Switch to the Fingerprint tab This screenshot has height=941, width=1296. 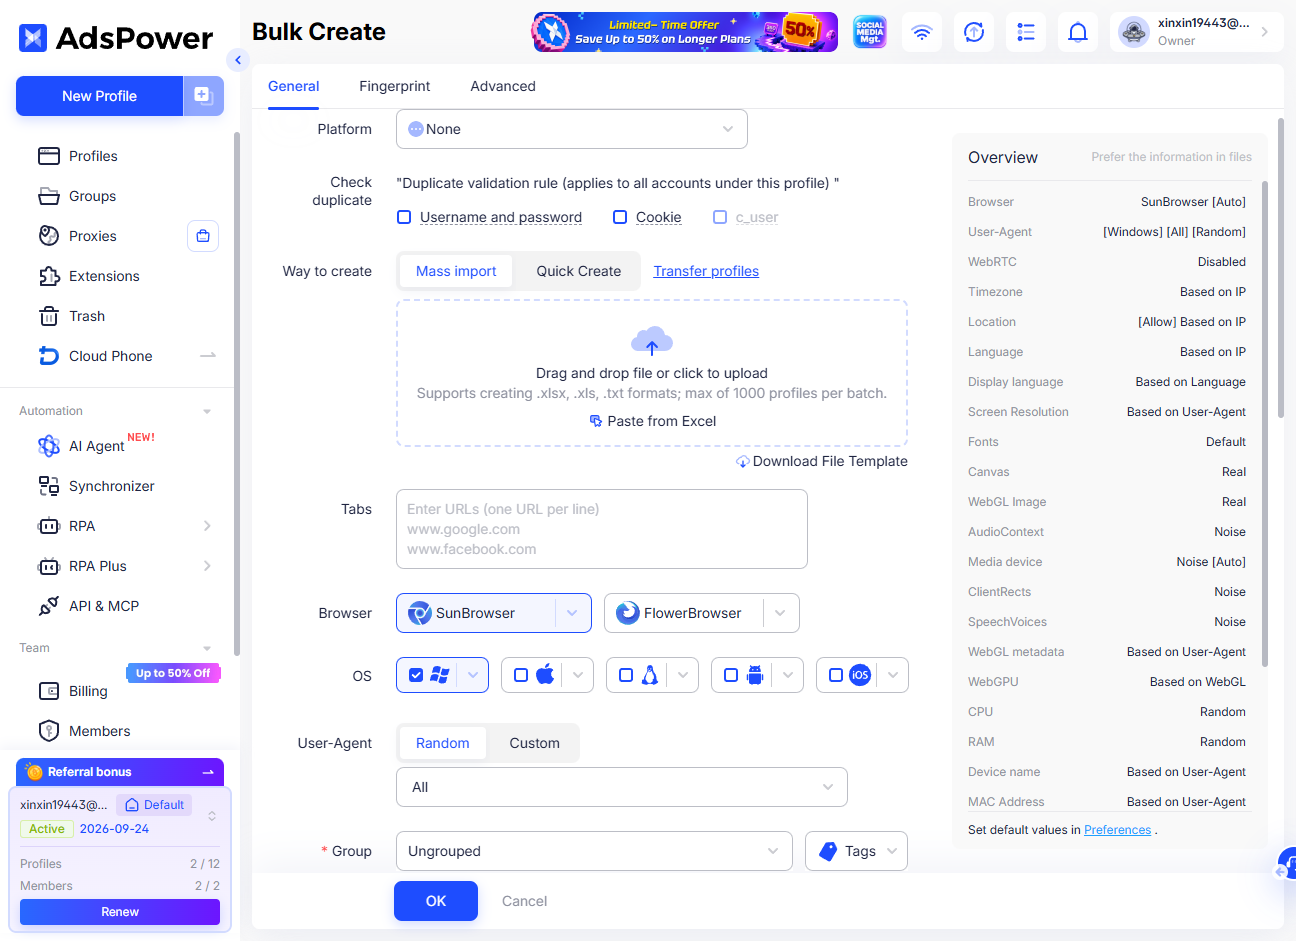click(395, 86)
